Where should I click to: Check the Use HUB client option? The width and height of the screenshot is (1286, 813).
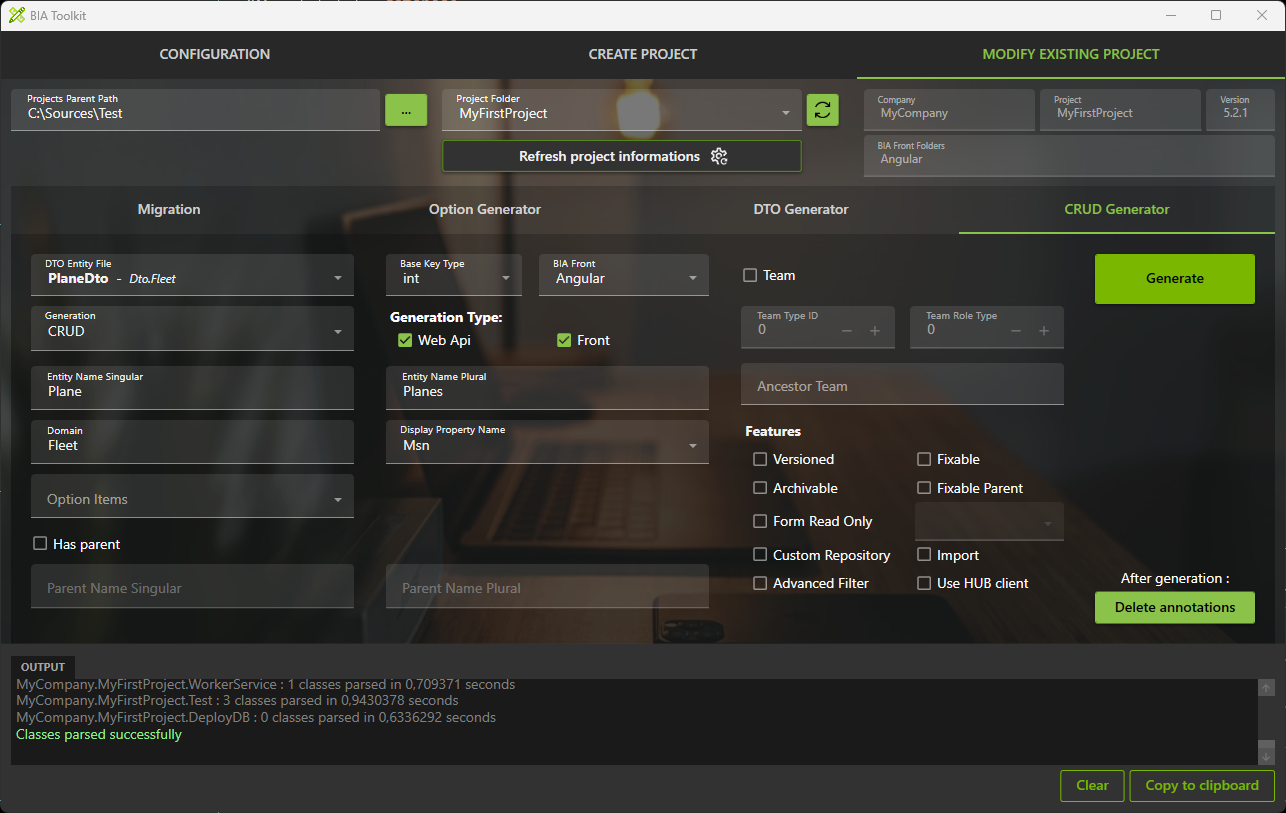(924, 583)
